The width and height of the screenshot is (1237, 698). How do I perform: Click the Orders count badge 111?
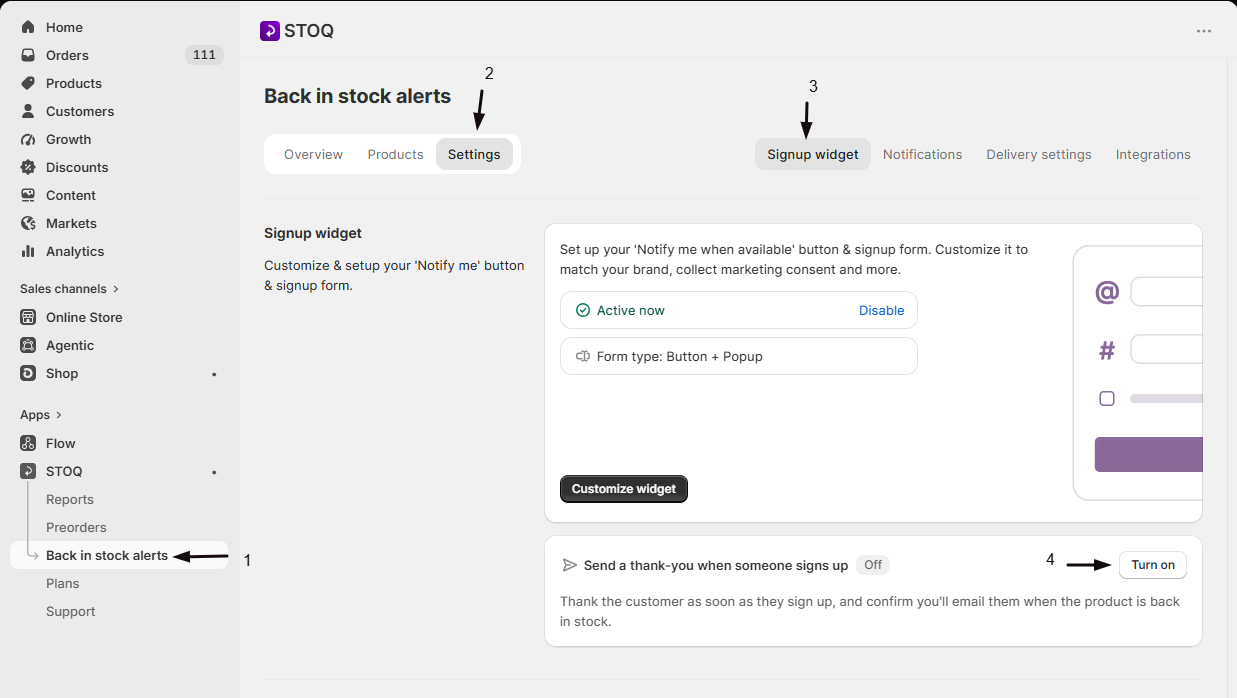pos(204,55)
